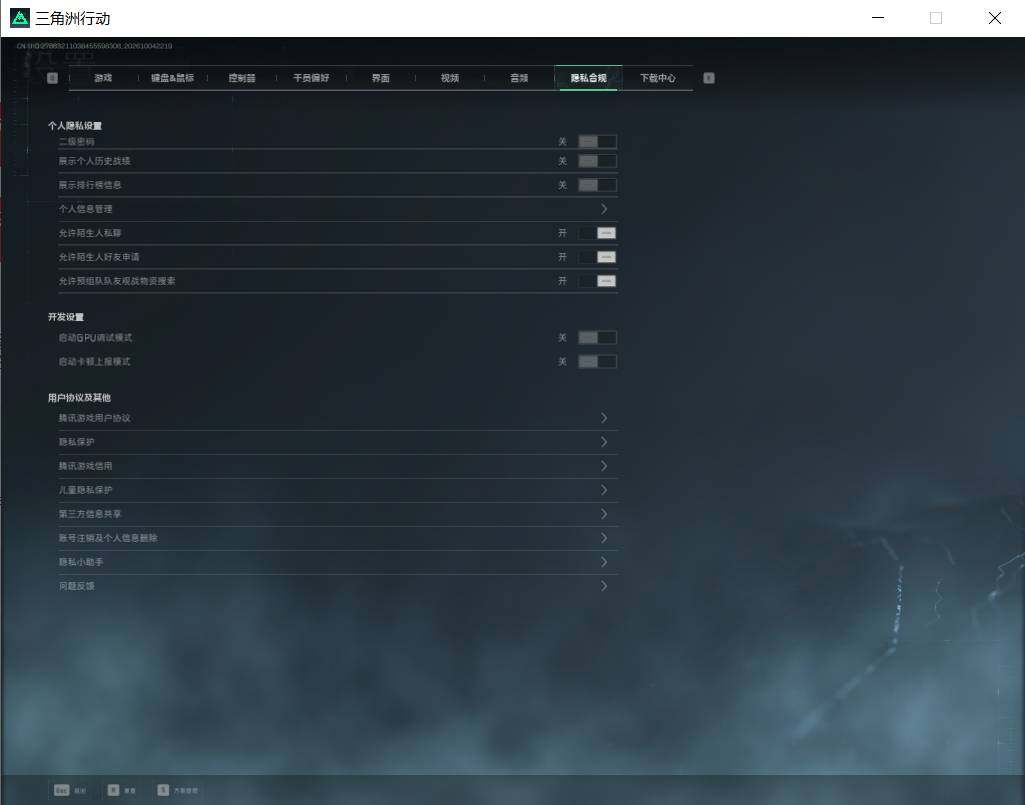Turn on the 展示排行榜信息 toggle

click(x=597, y=185)
